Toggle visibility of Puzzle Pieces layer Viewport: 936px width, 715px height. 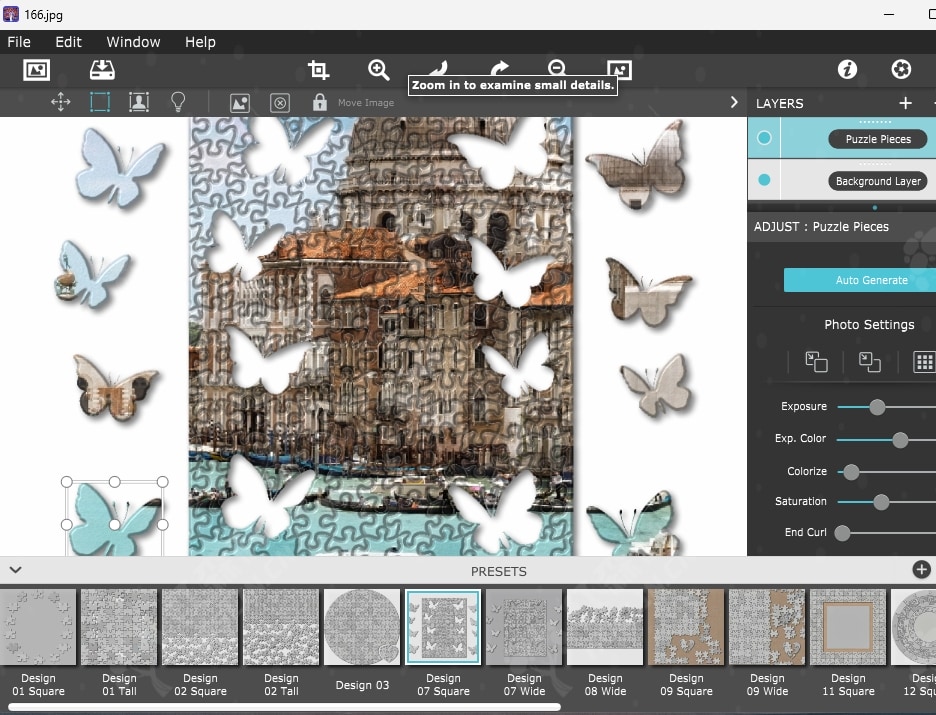click(x=765, y=138)
